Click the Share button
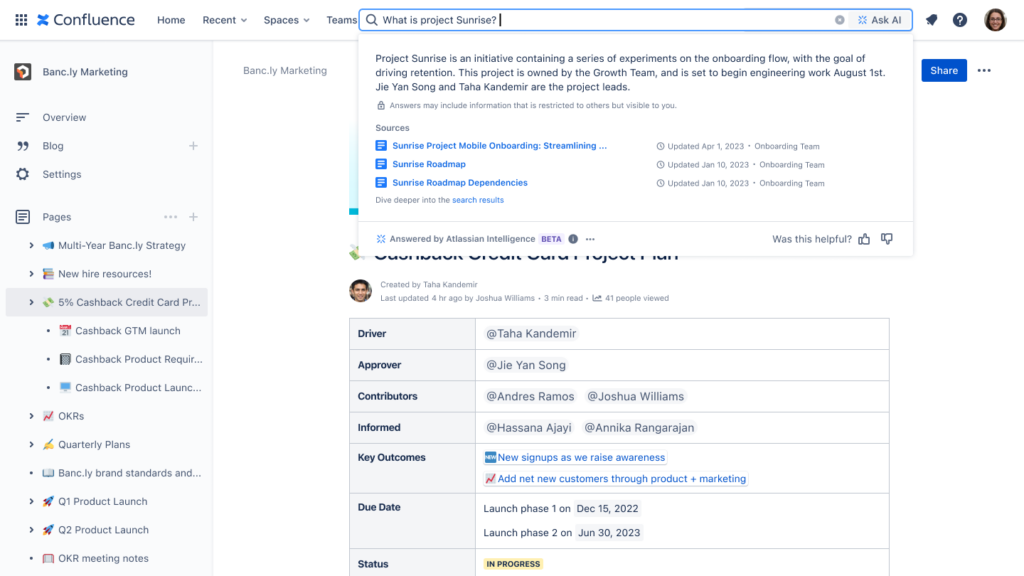Viewport: 1024px width, 576px height. pos(944,70)
